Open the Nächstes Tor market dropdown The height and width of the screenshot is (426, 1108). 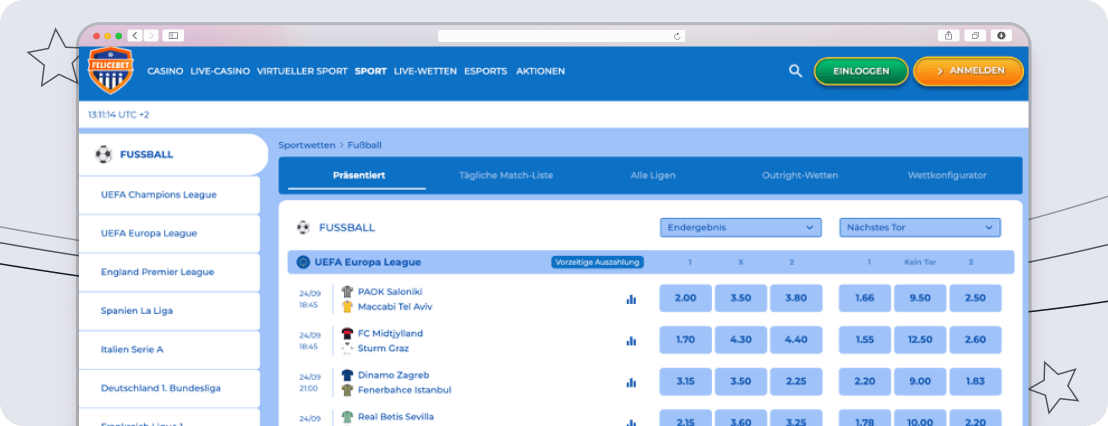click(x=920, y=227)
